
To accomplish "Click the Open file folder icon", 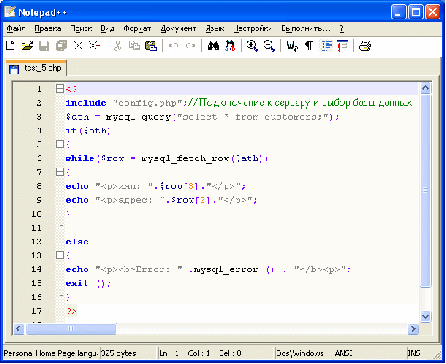I will point(27,46).
